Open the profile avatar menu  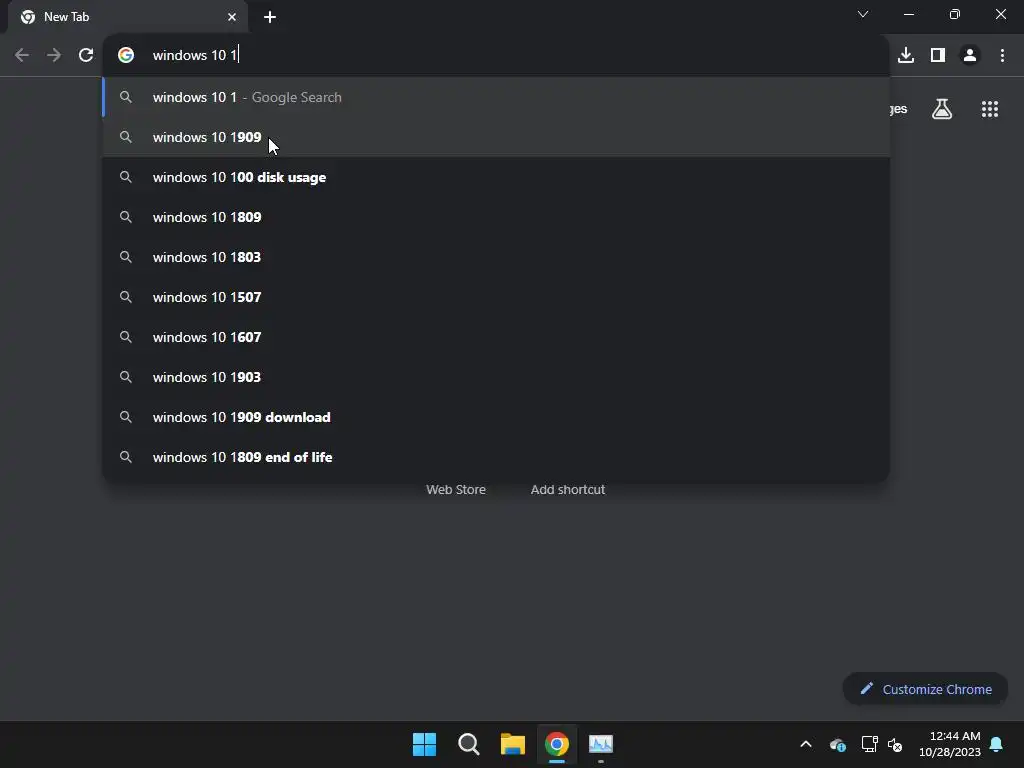point(970,56)
